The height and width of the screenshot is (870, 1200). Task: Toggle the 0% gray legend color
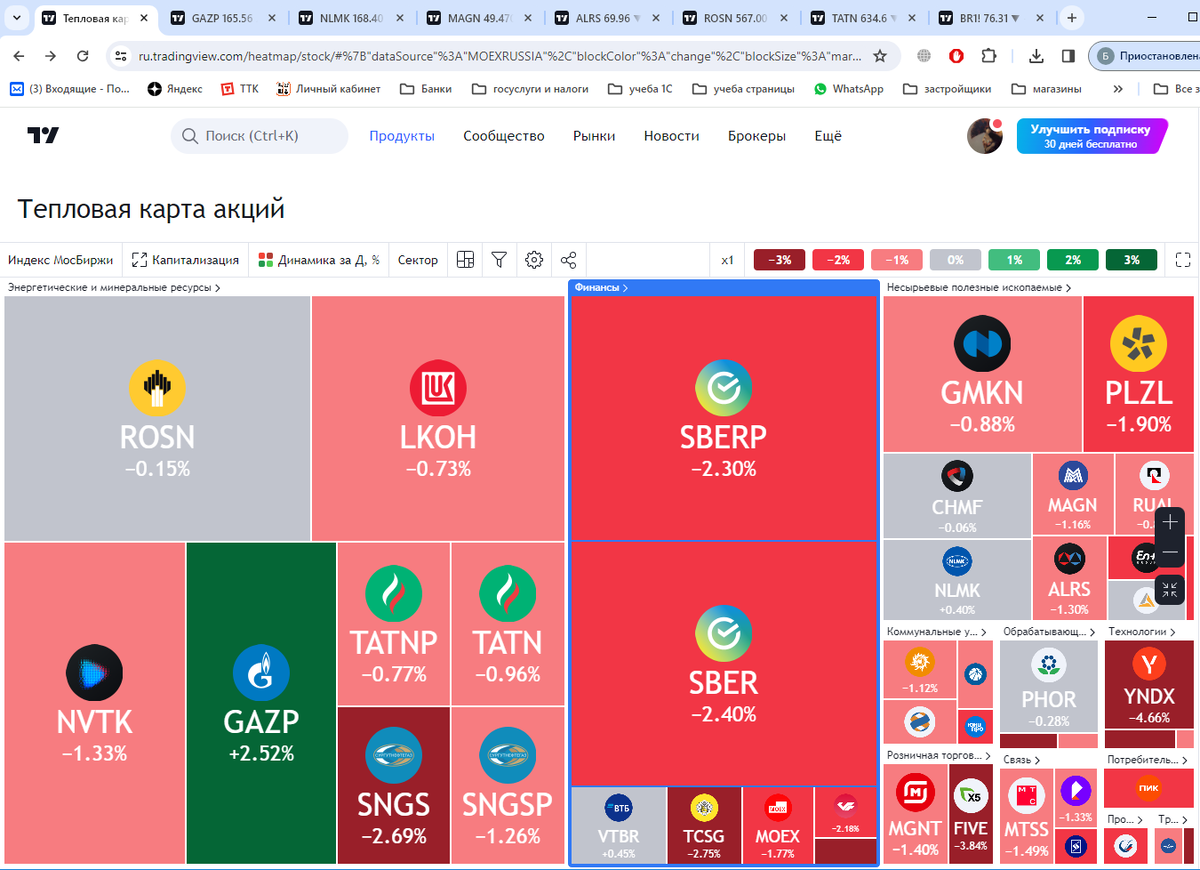[956, 260]
